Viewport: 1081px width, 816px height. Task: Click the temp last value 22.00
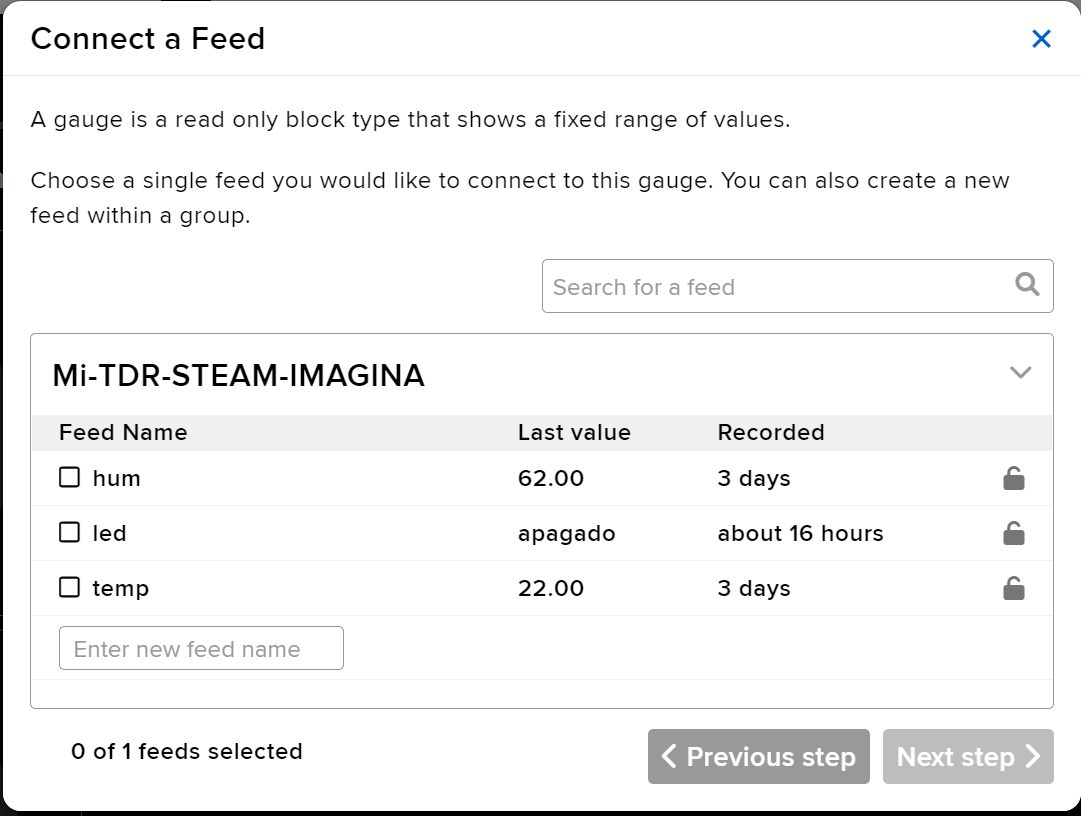pos(551,589)
